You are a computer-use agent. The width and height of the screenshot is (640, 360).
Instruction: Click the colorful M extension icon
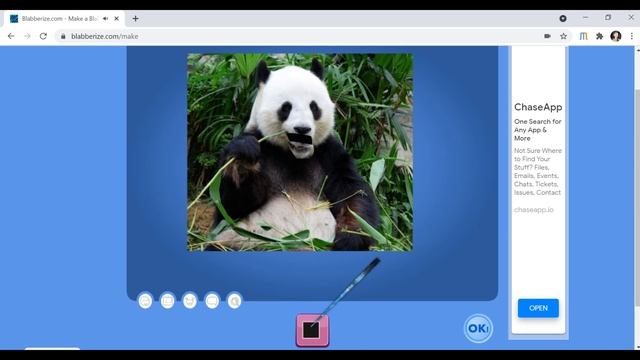point(584,36)
